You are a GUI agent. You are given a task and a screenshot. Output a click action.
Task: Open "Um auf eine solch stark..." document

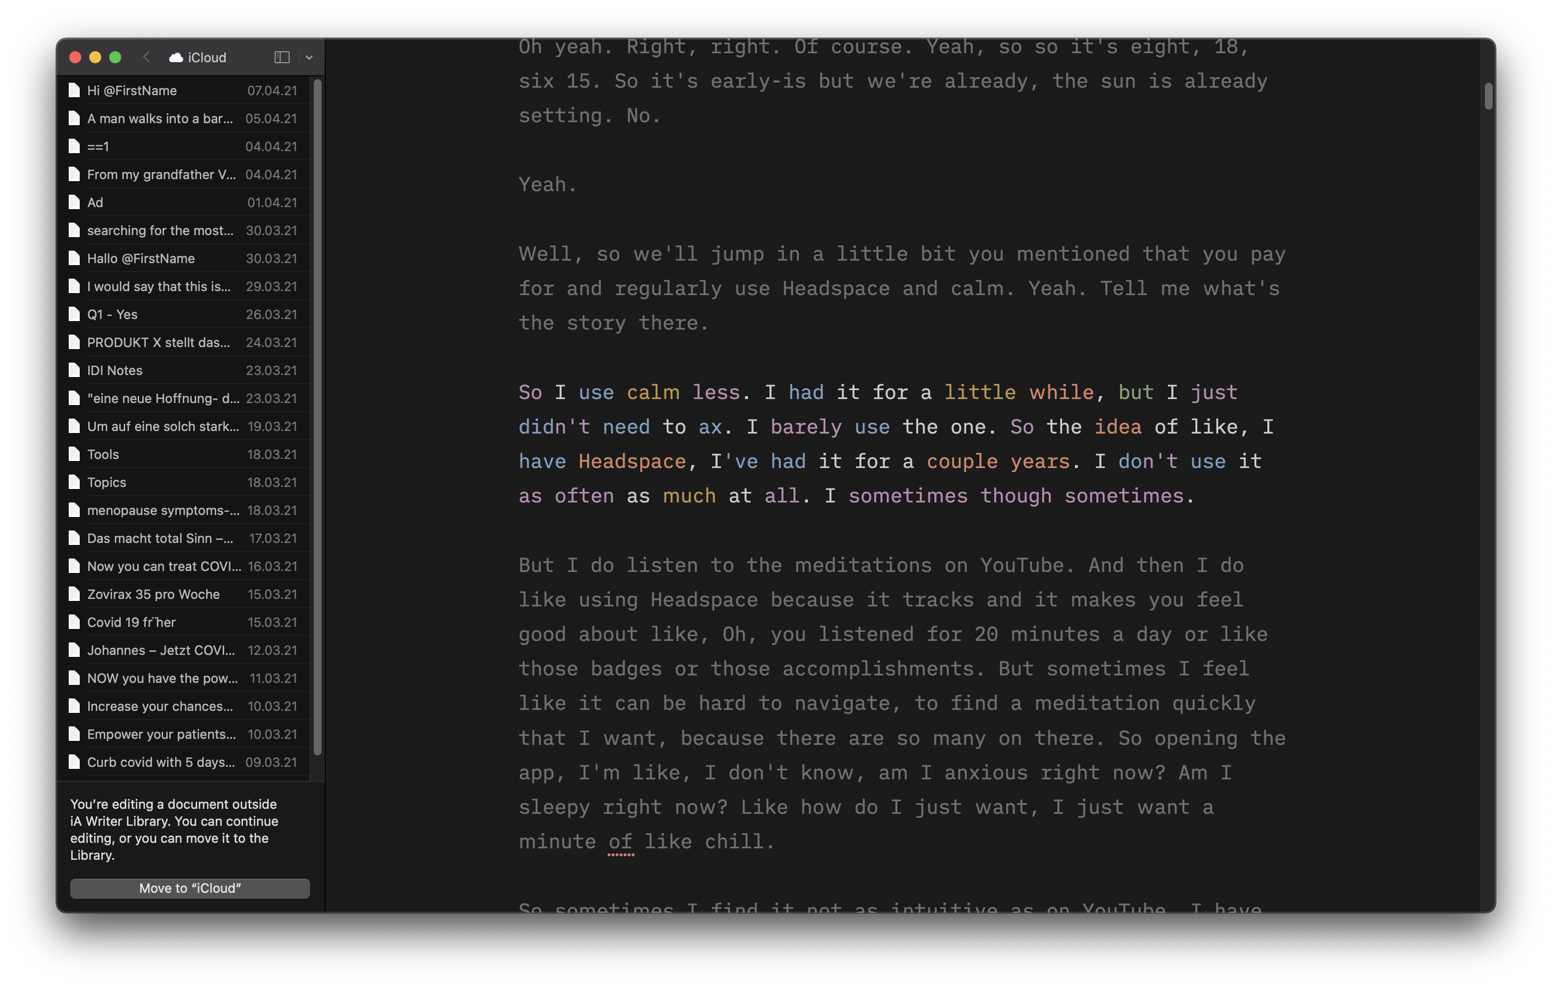(x=183, y=426)
